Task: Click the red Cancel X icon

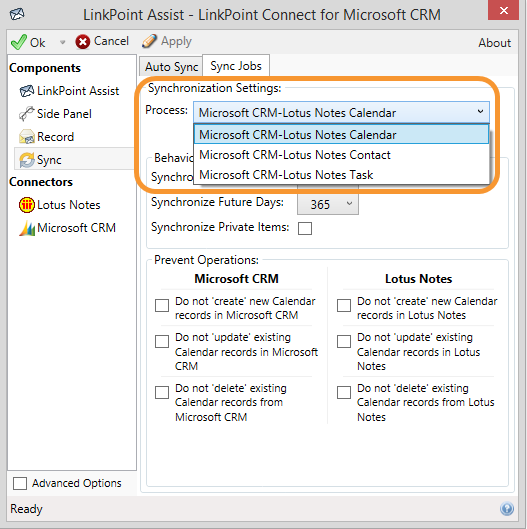Action: 83,42
